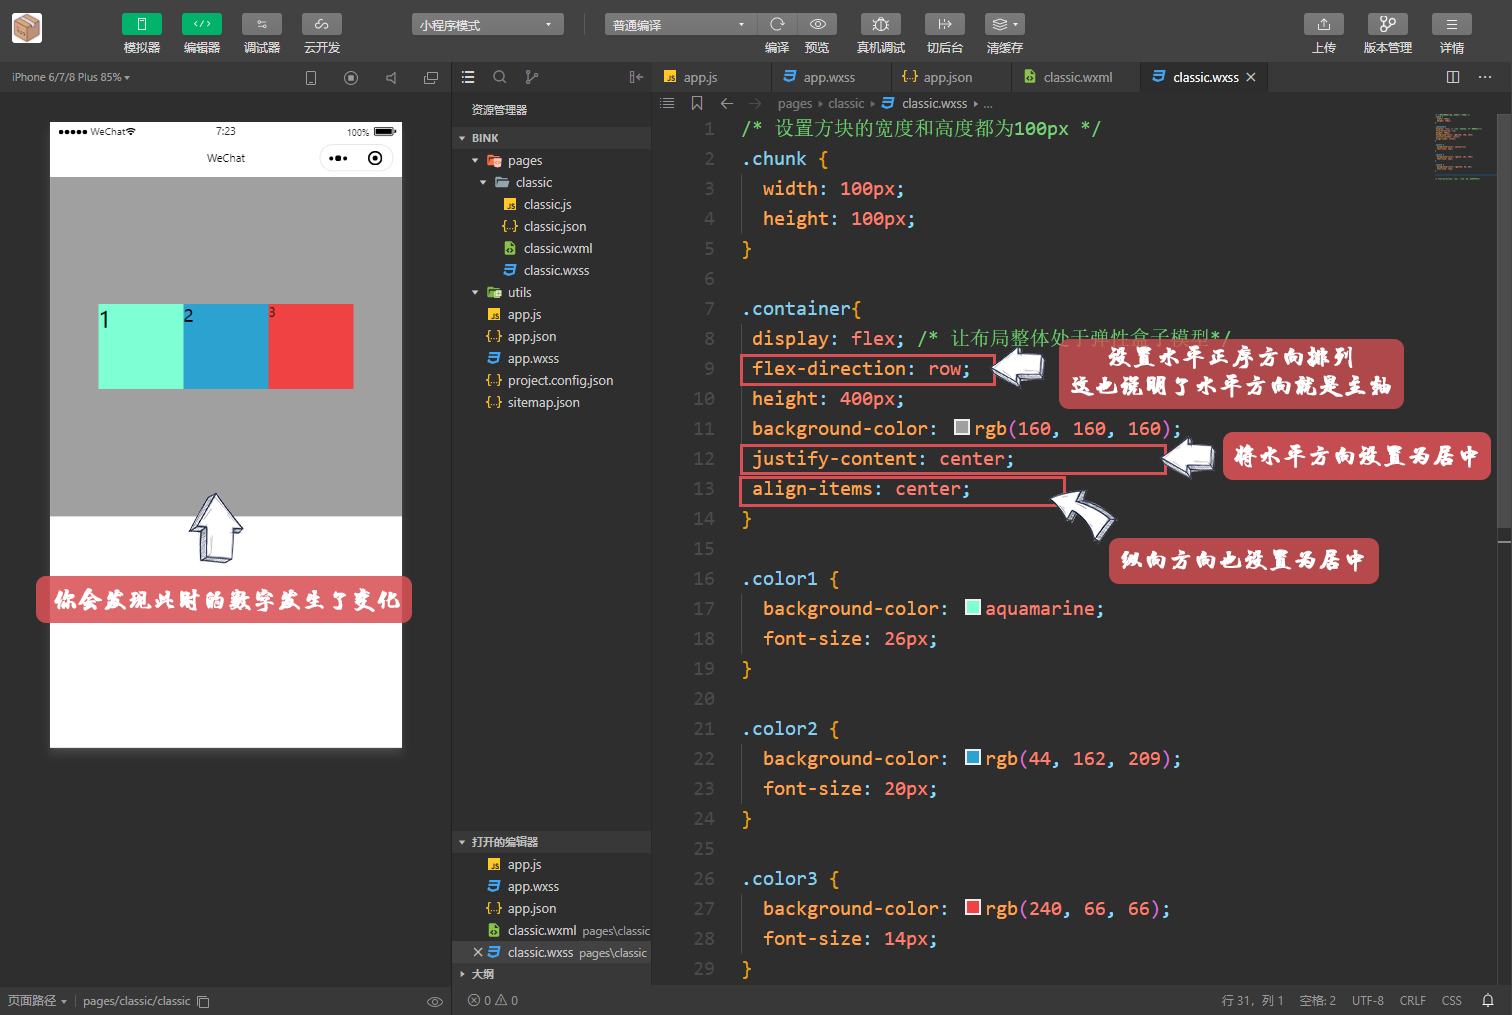This screenshot has width=1512, height=1015.
Task: Click the breadcrumb outline list icon
Action: (668, 103)
